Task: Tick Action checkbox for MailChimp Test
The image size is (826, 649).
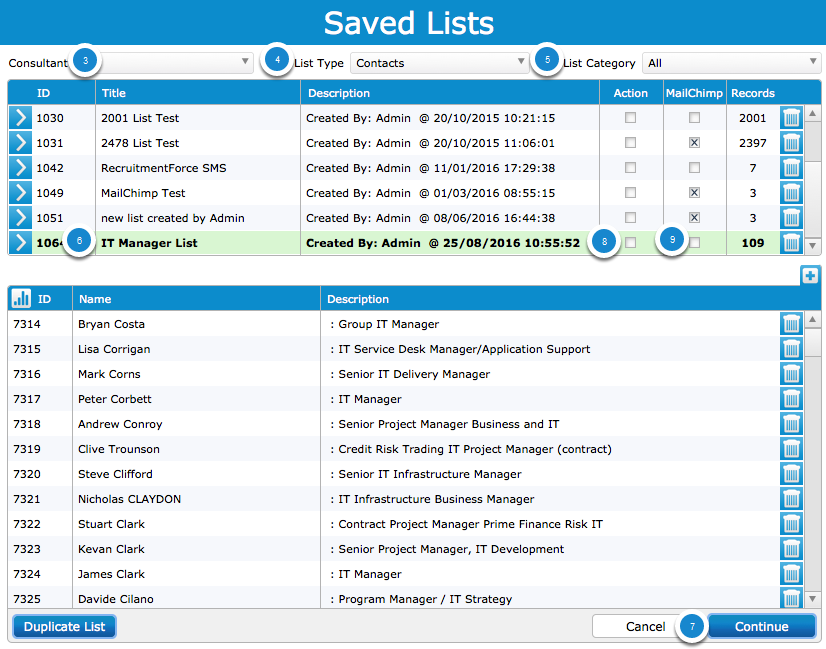Action: click(x=630, y=193)
